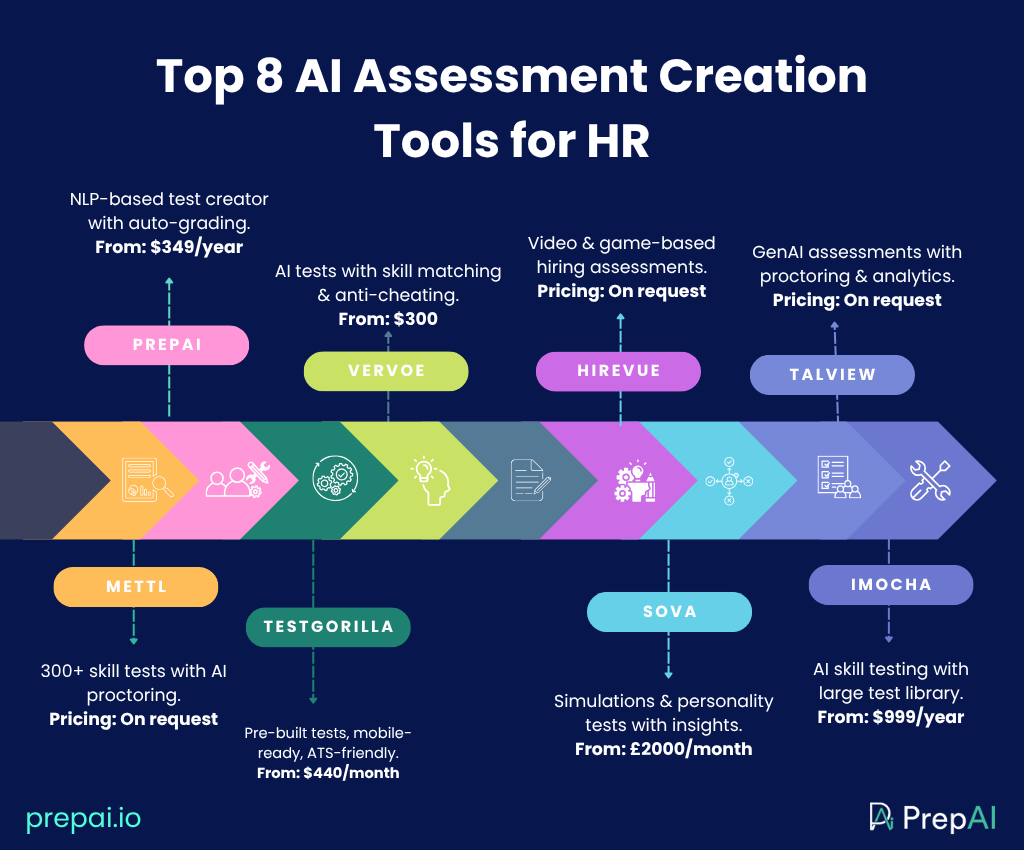Click the green TESTGORILLA label
This screenshot has width=1024, height=850.
[x=328, y=627]
